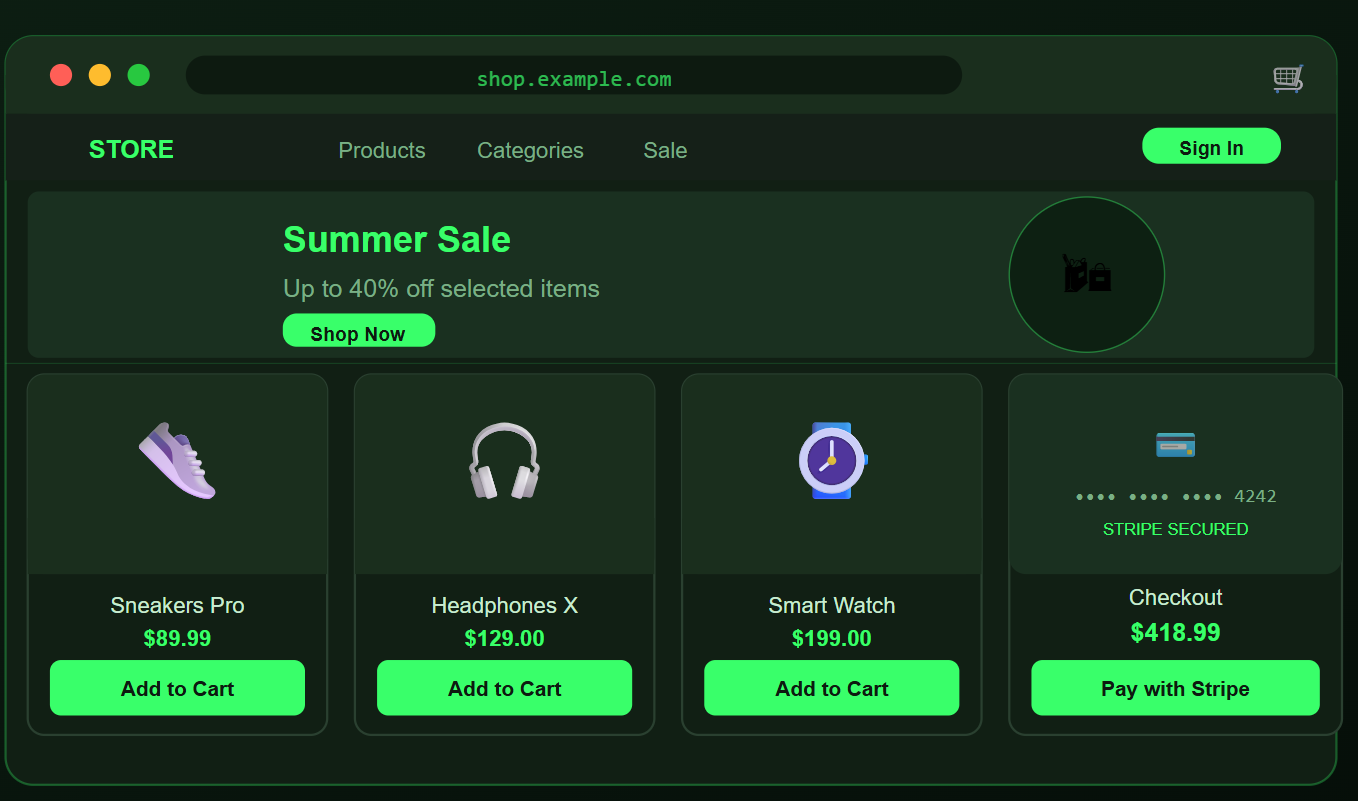Image resolution: width=1358 pixels, height=801 pixels.
Task: Click the red window dot
Action: 61,75
